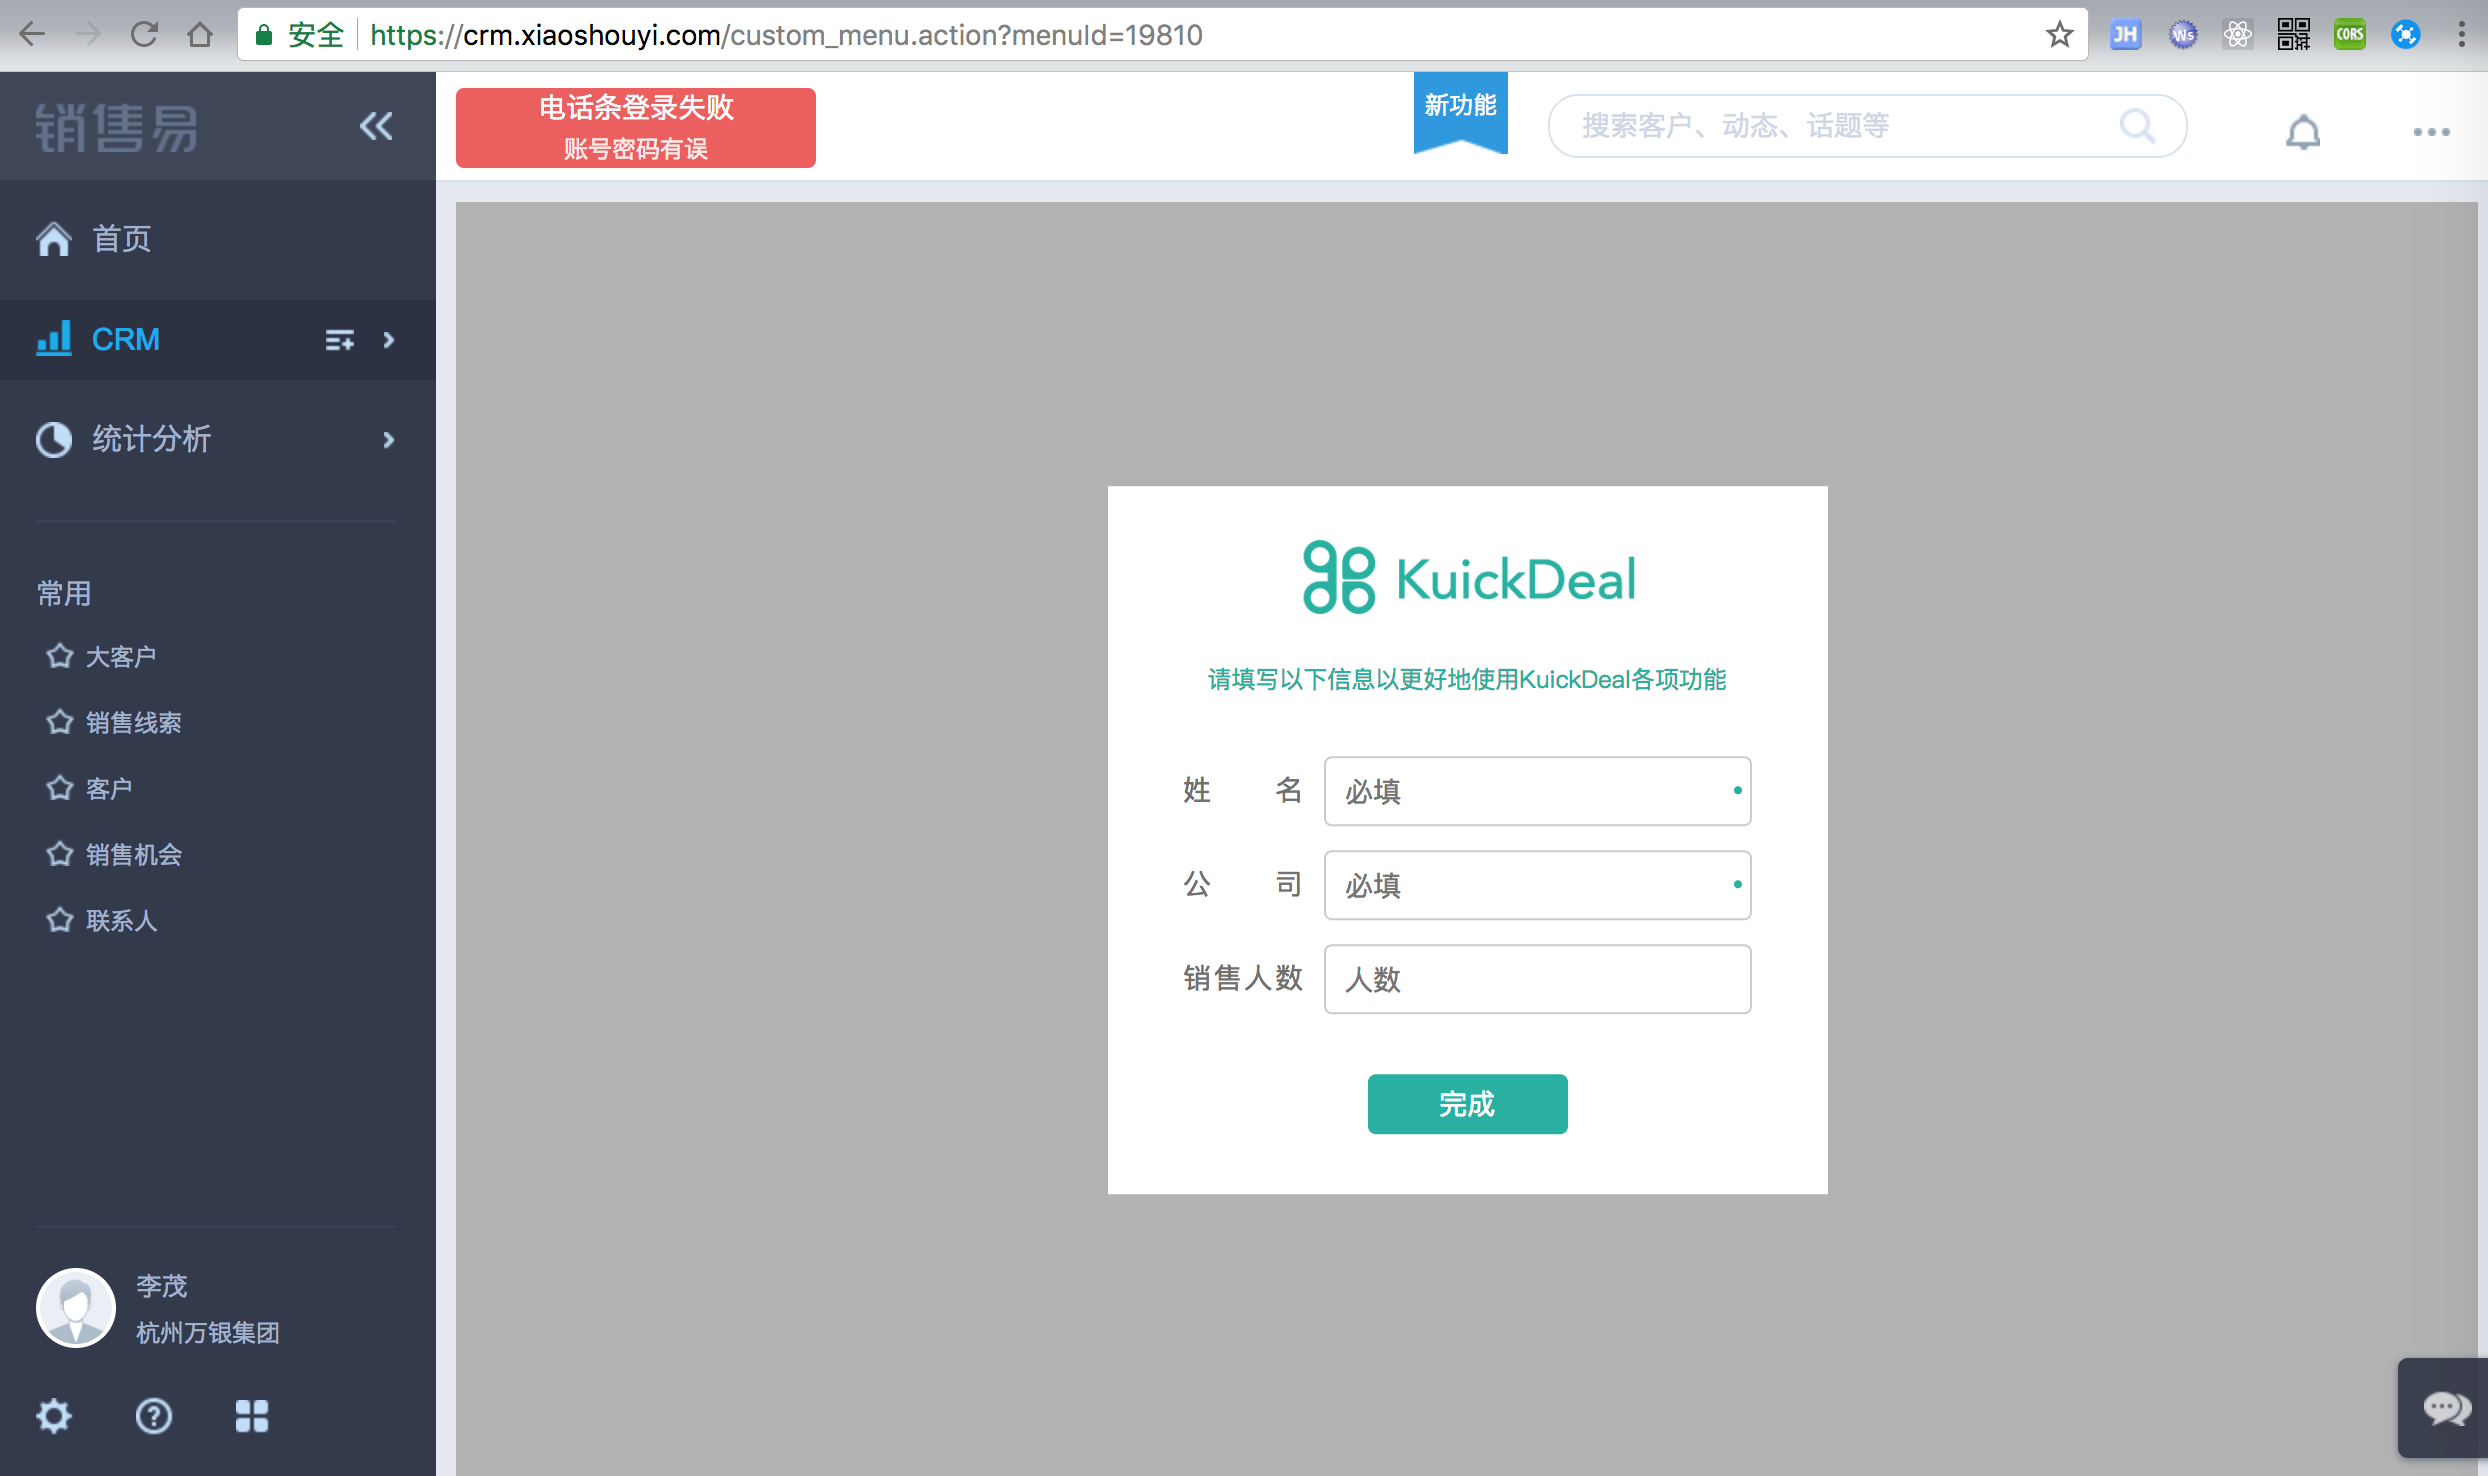2488x1476 pixels.
Task: Open the three-dots more menu
Action: point(2431,131)
